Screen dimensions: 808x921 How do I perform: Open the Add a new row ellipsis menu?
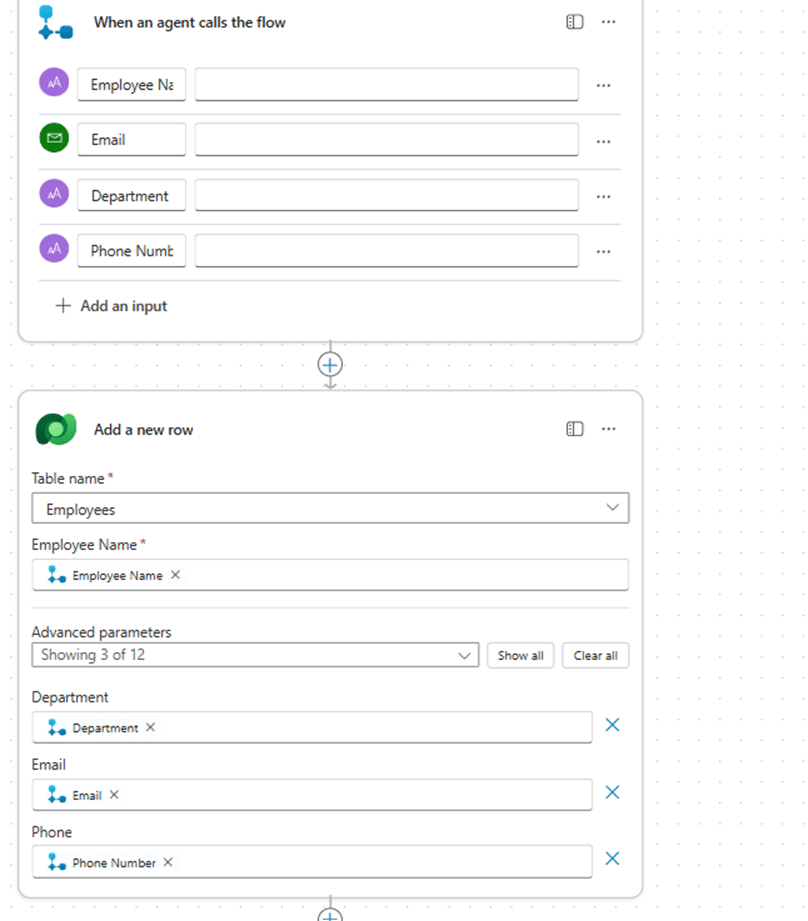608,430
